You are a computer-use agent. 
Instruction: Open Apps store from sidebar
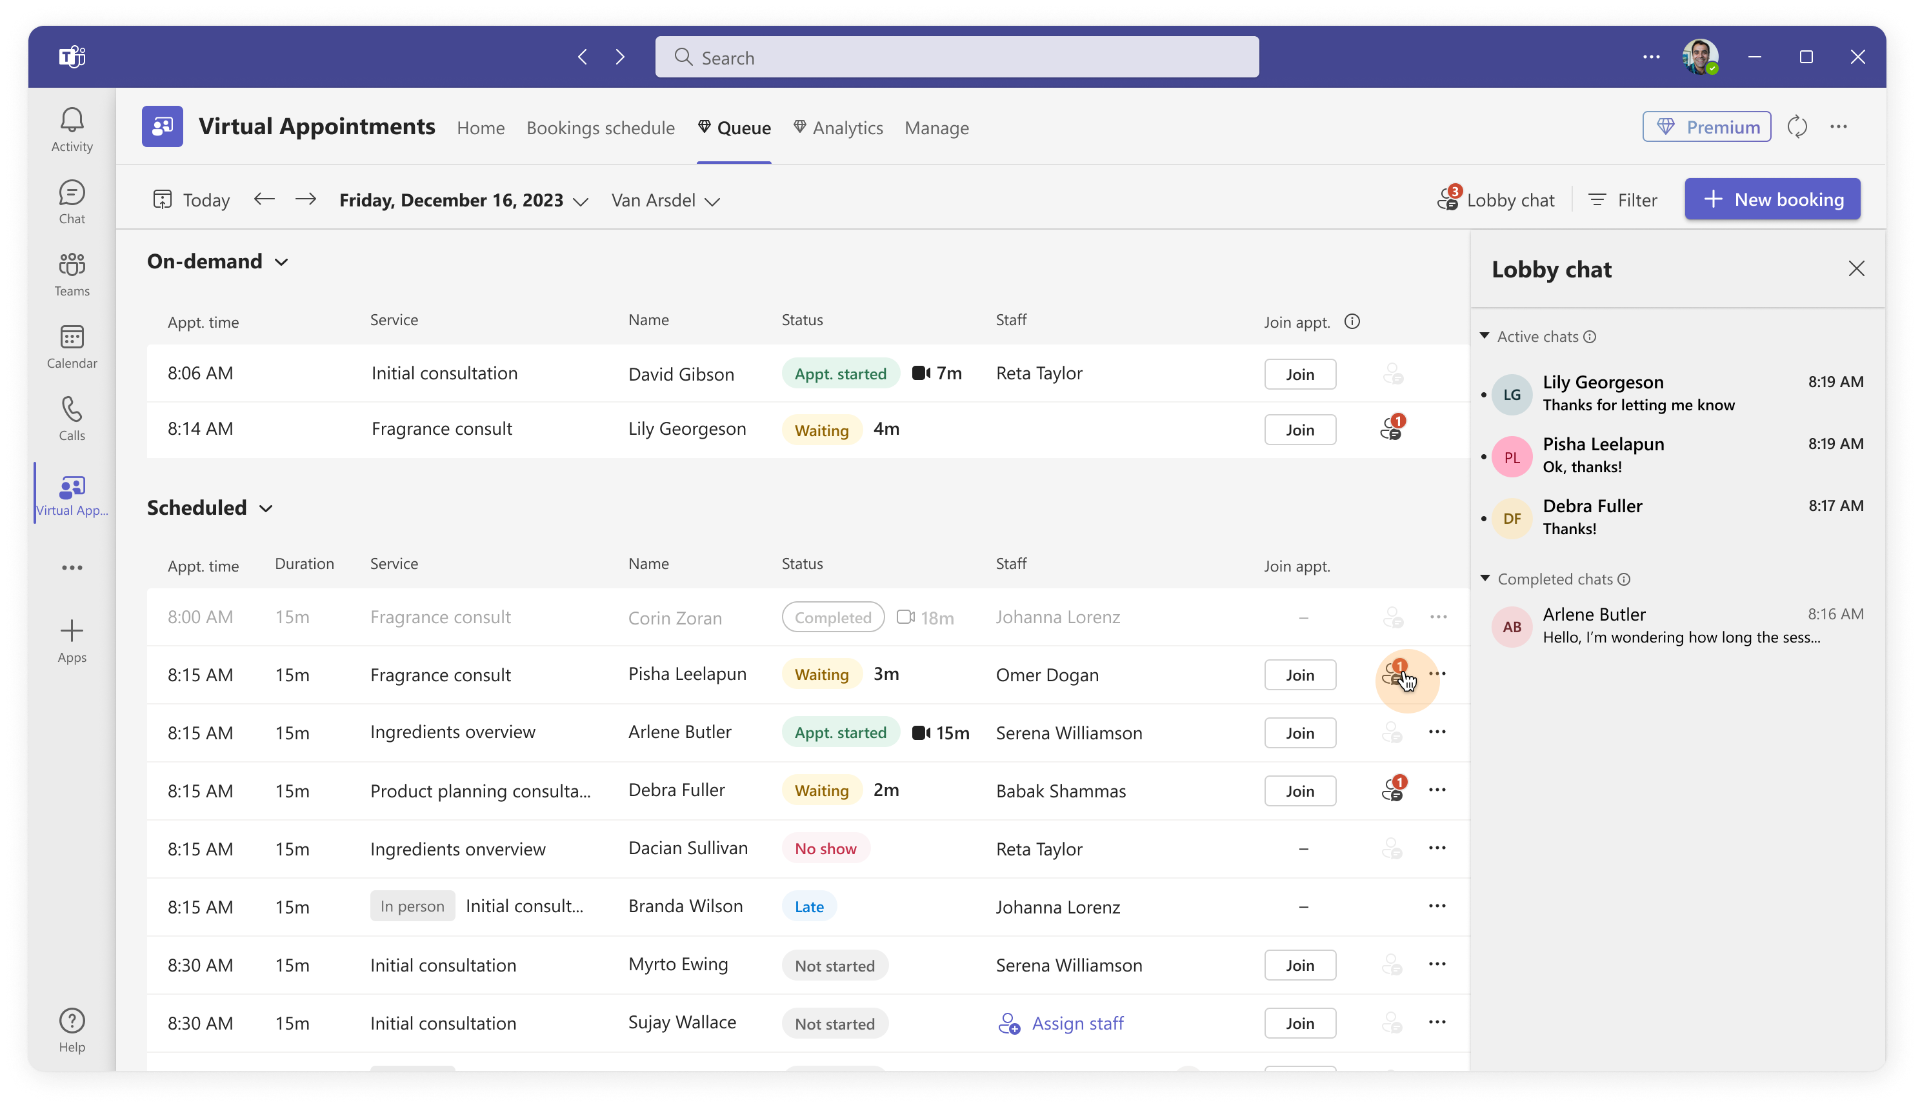72,641
